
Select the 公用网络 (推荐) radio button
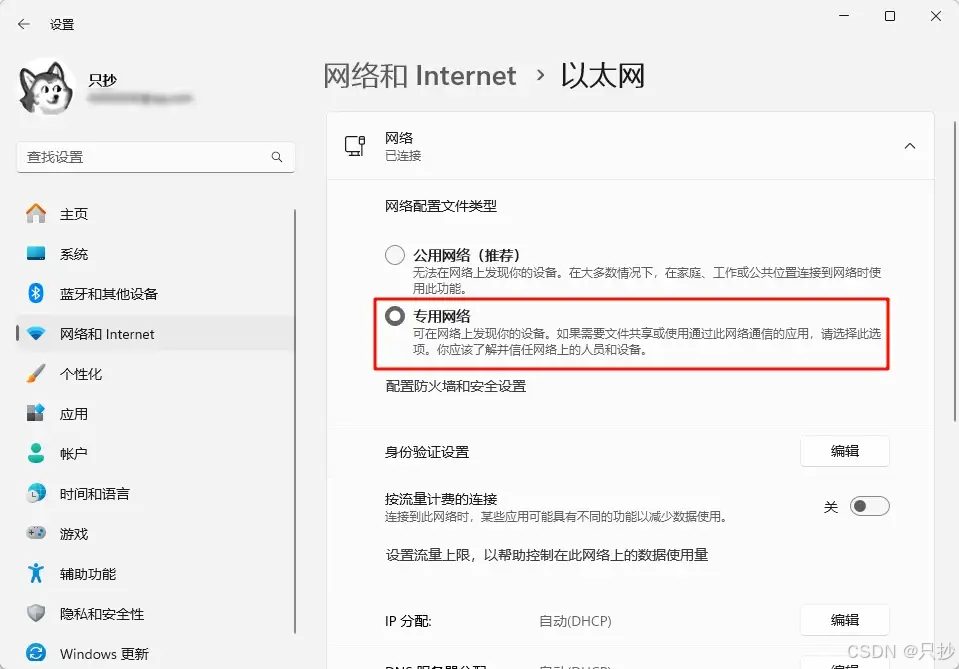(394, 255)
